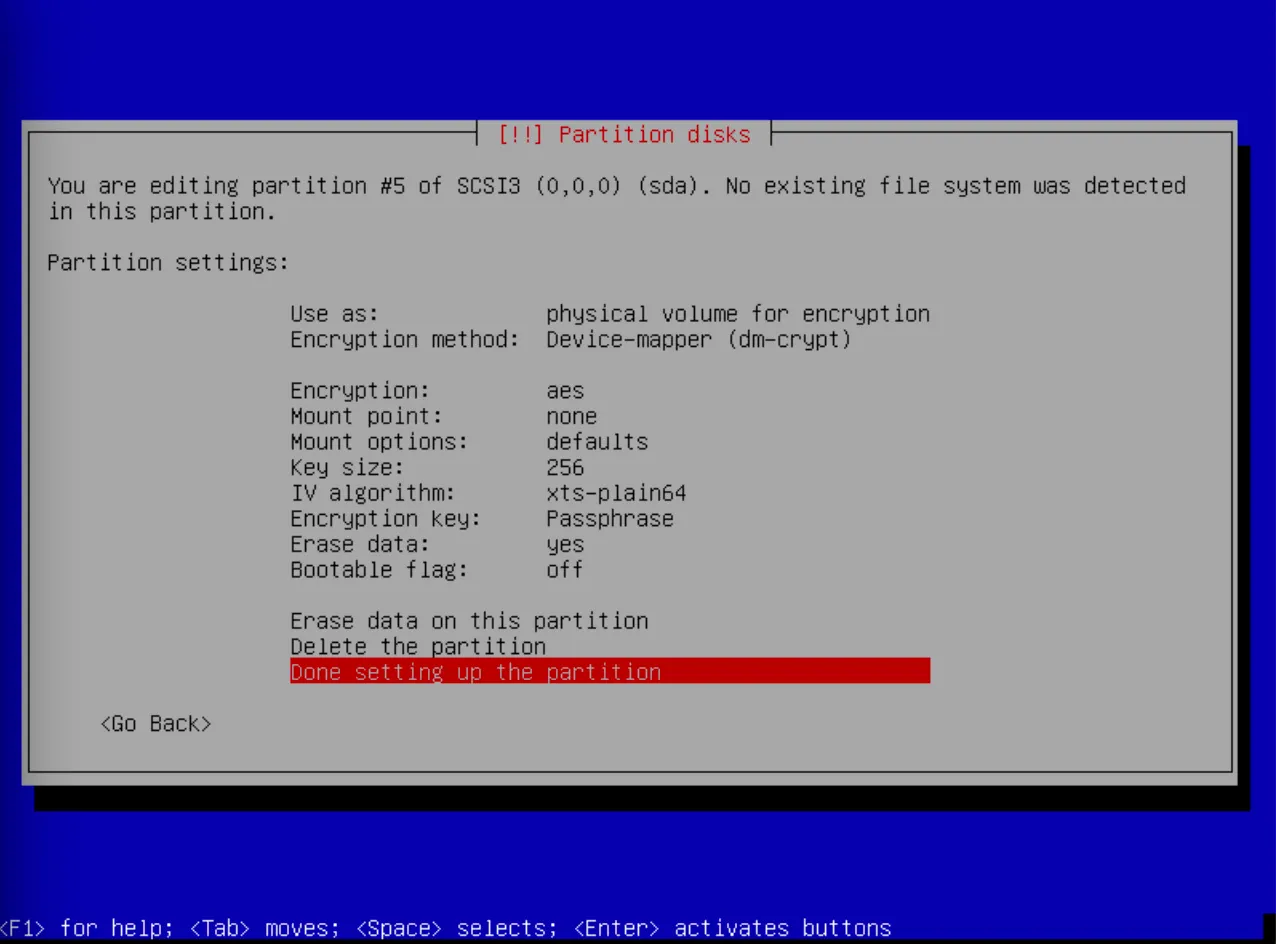Click the <Go Back> button
The height and width of the screenshot is (944, 1276).
(156, 724)
